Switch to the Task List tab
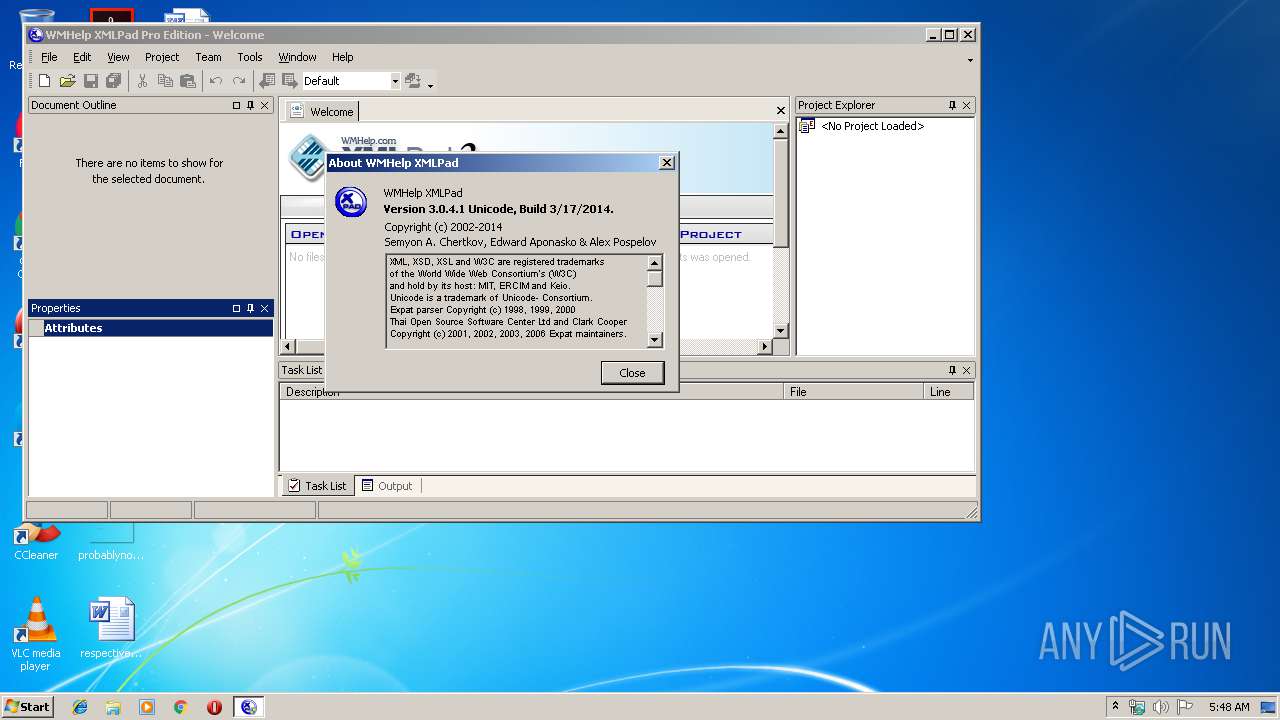Screen dimensions: 1280x720 click(x=317, y=486)
